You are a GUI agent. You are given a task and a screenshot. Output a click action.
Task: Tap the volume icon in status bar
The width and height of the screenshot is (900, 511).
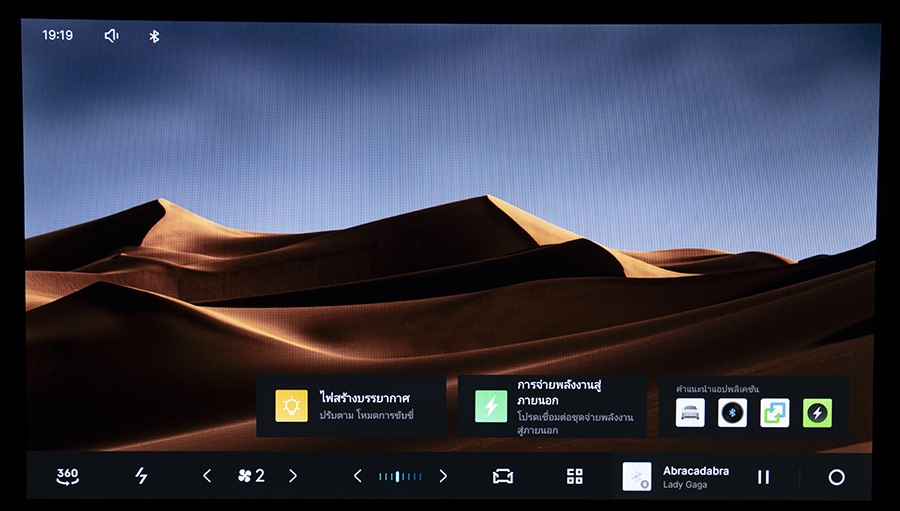coord(111,36)
